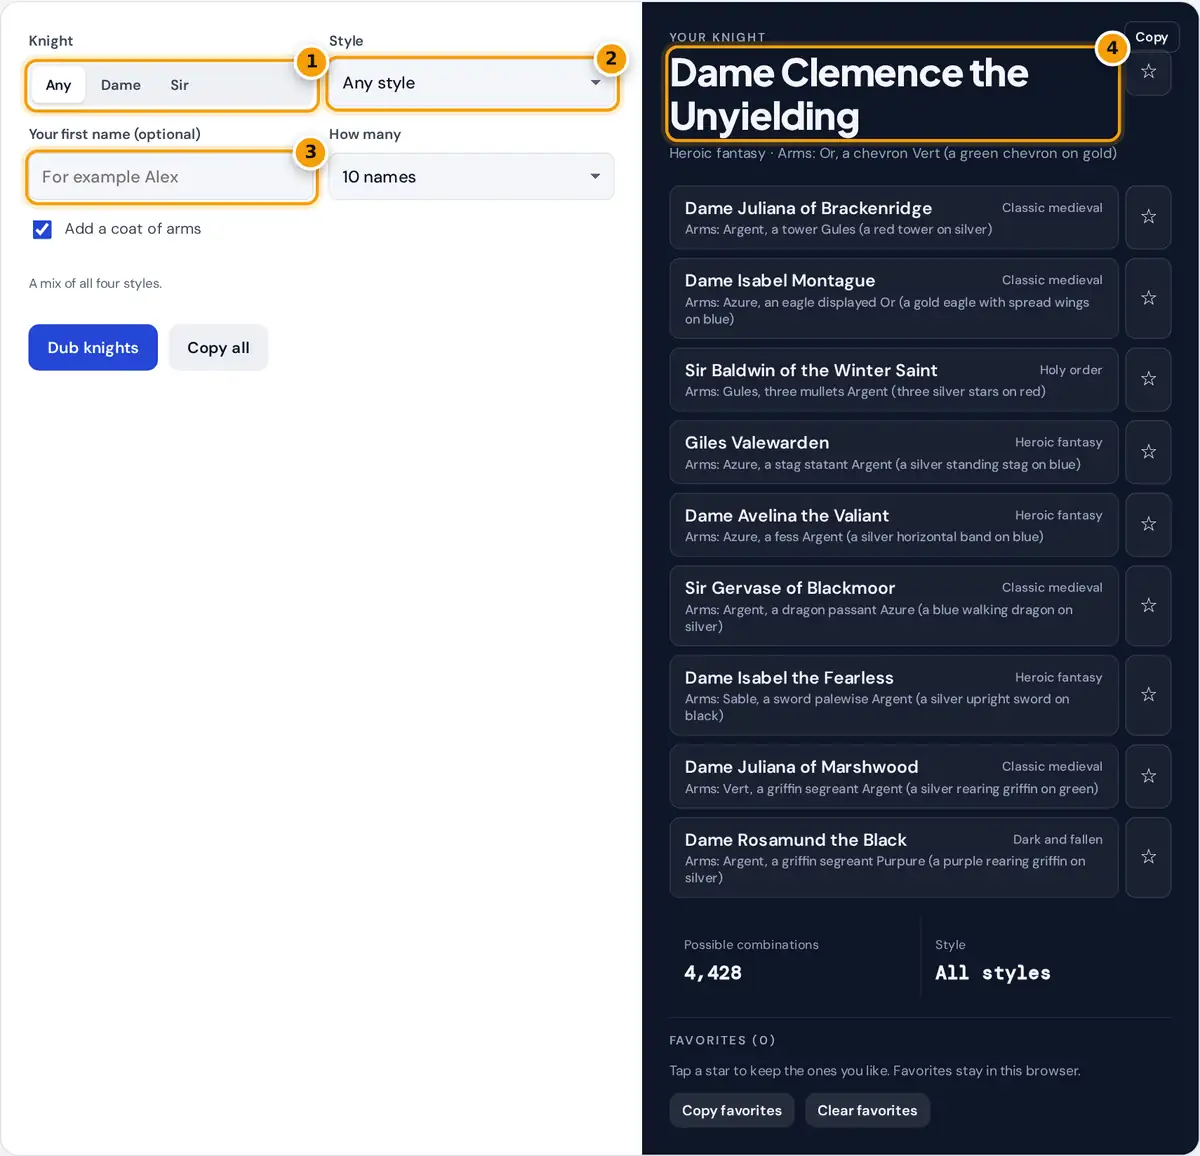1200x1156 pixels.
Task: Star Dame Juliana of Brackenridge
Action: point(1148,217)
